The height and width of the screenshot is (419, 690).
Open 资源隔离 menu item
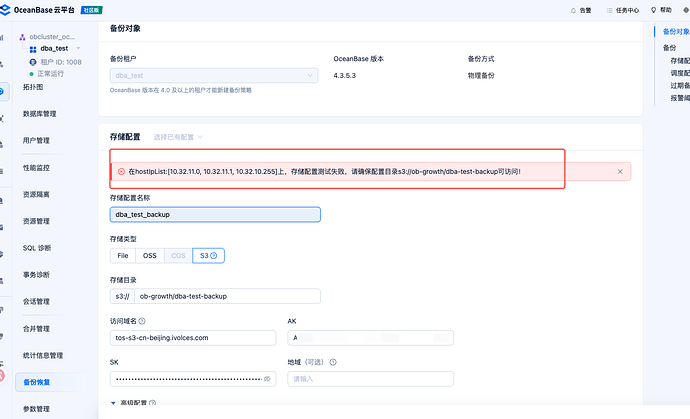pyautogui.click(x=36, y=195)
